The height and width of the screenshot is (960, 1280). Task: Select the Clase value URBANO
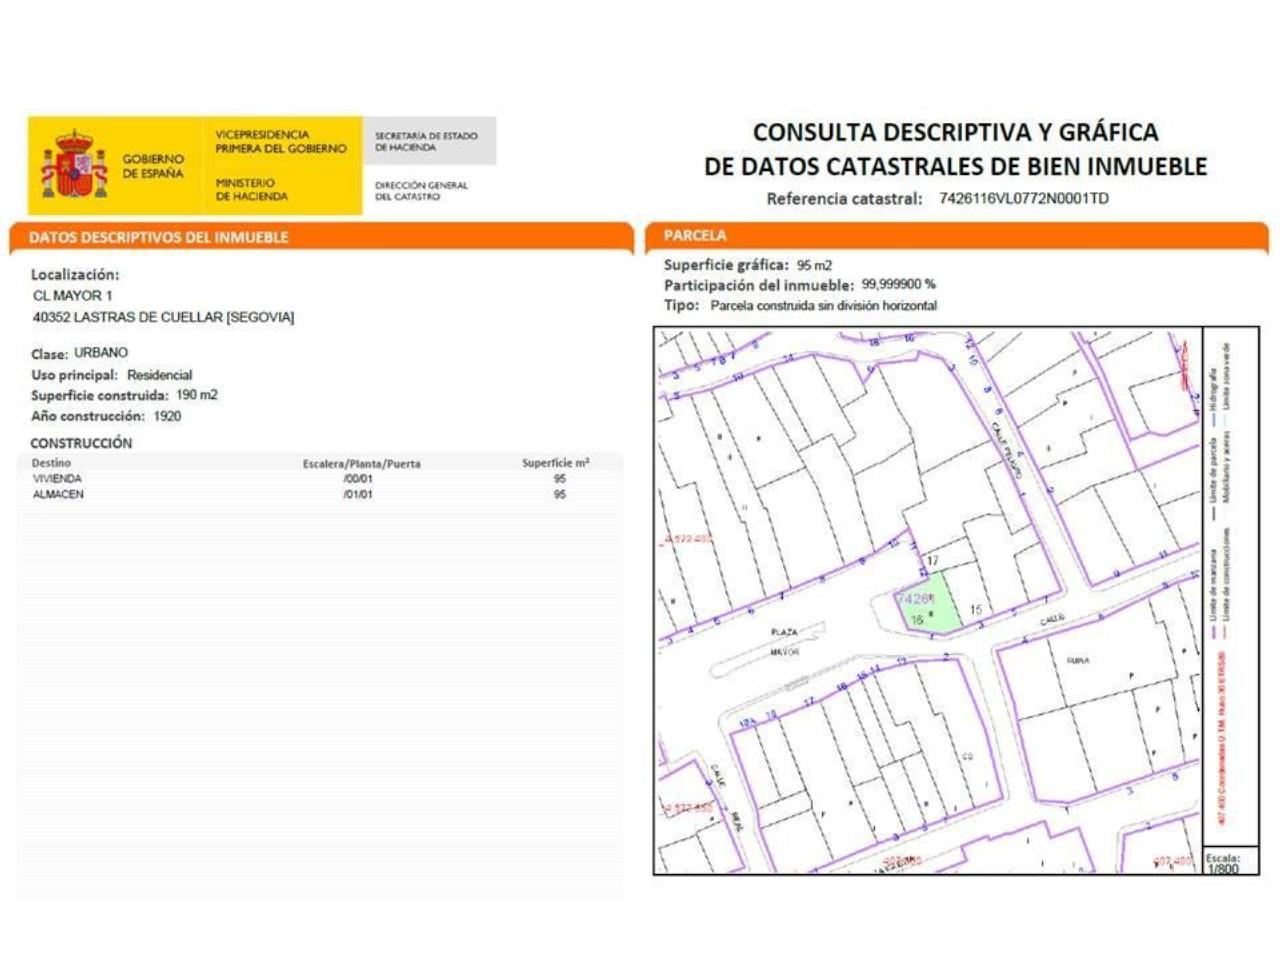pos(101,353)
